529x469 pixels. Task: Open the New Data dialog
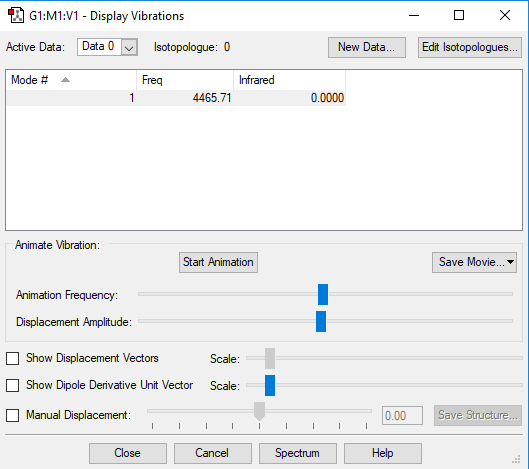tap(367, 47)
